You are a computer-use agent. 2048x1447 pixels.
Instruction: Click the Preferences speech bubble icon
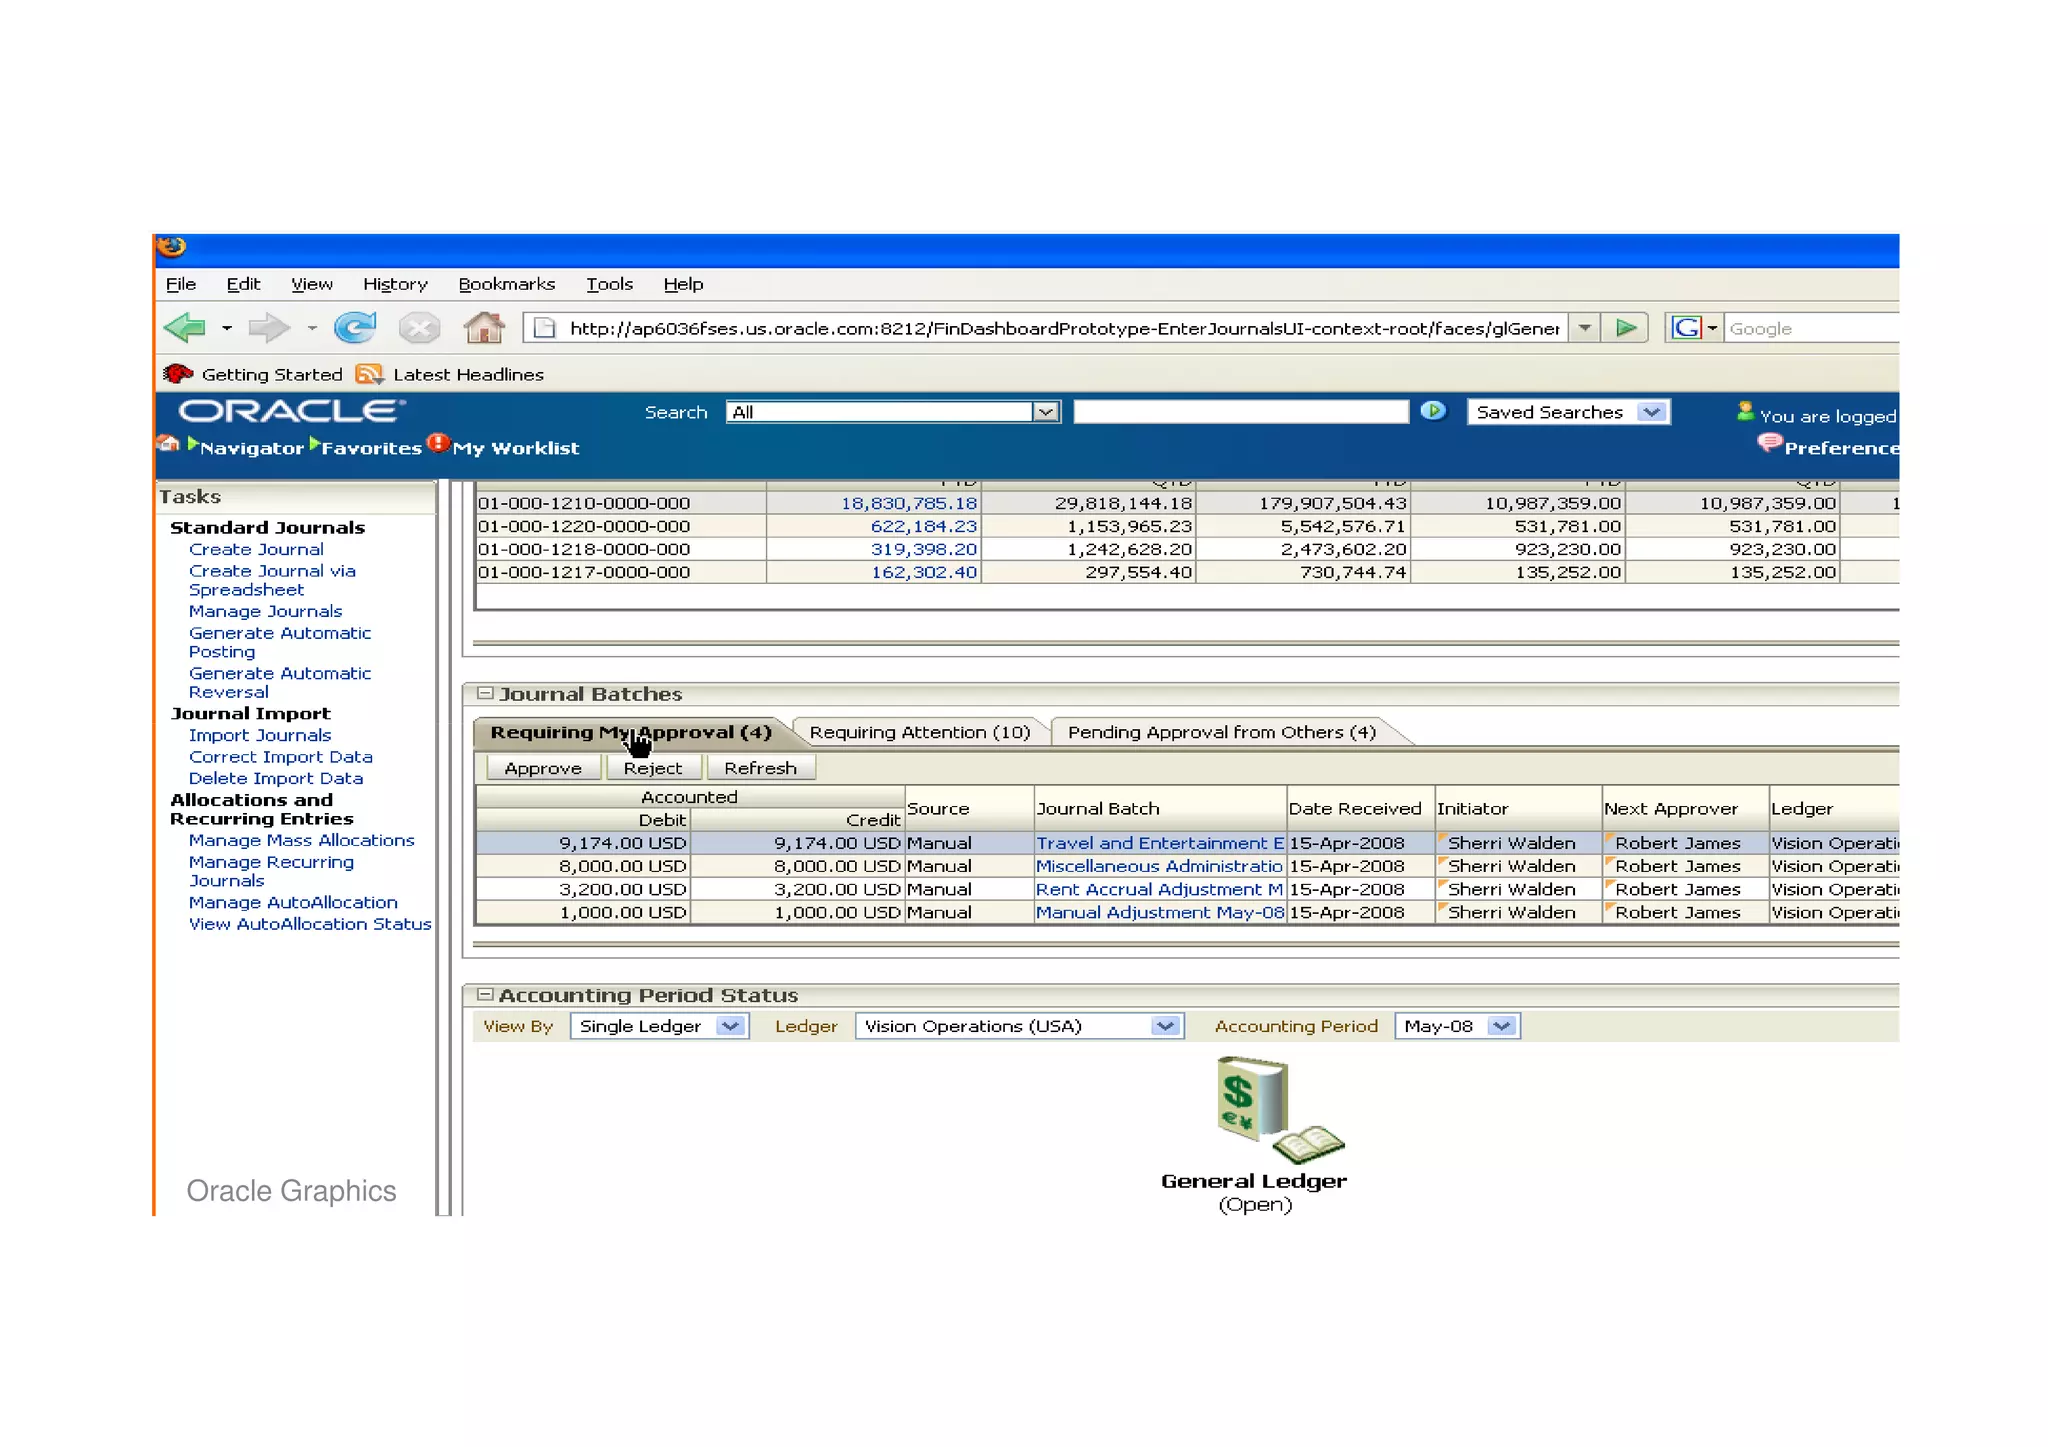[1769, 444]
